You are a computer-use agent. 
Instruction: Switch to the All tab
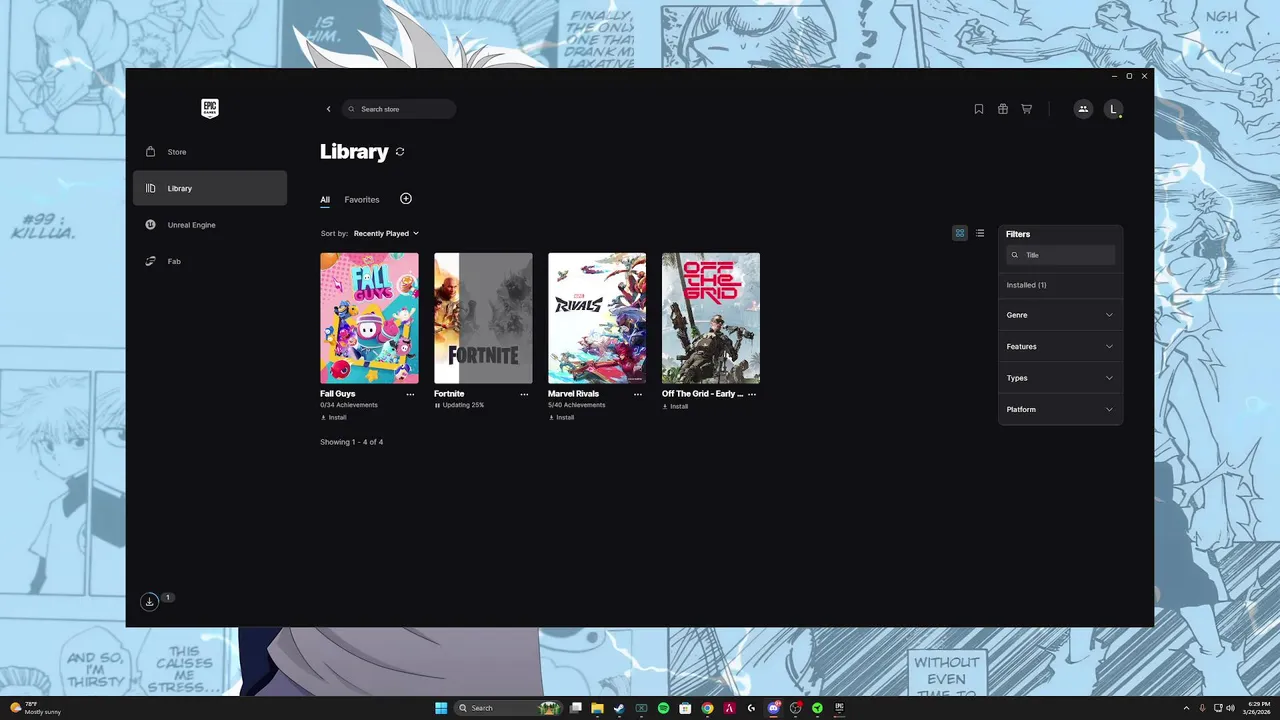click(325, 200)
